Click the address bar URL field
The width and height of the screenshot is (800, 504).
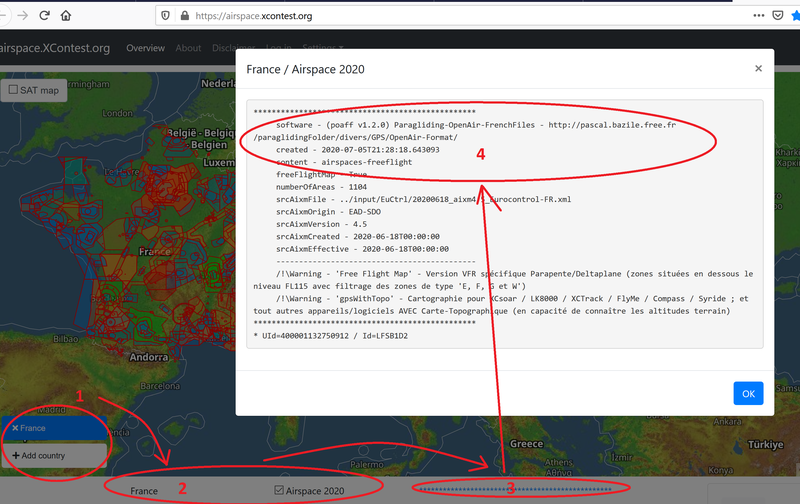click(457, 16)
